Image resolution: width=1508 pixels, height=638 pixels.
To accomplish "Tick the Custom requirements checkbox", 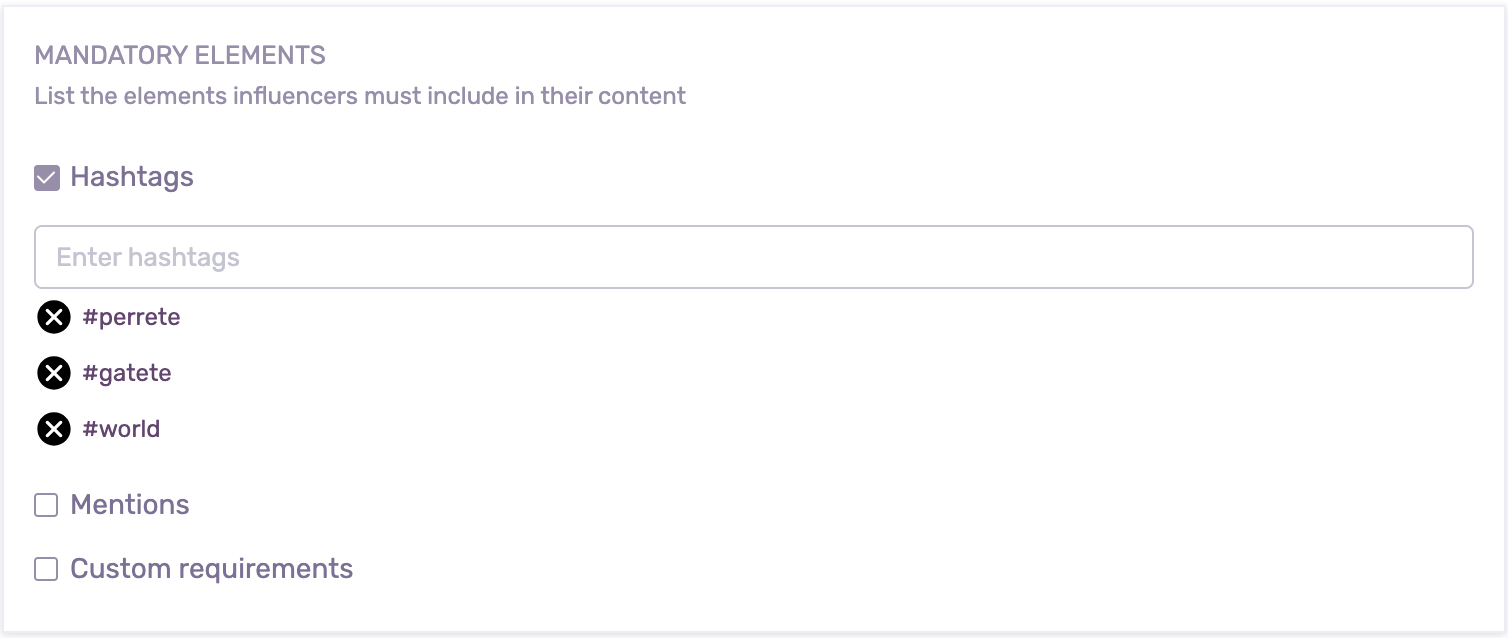I will click(x=46, y=570).
